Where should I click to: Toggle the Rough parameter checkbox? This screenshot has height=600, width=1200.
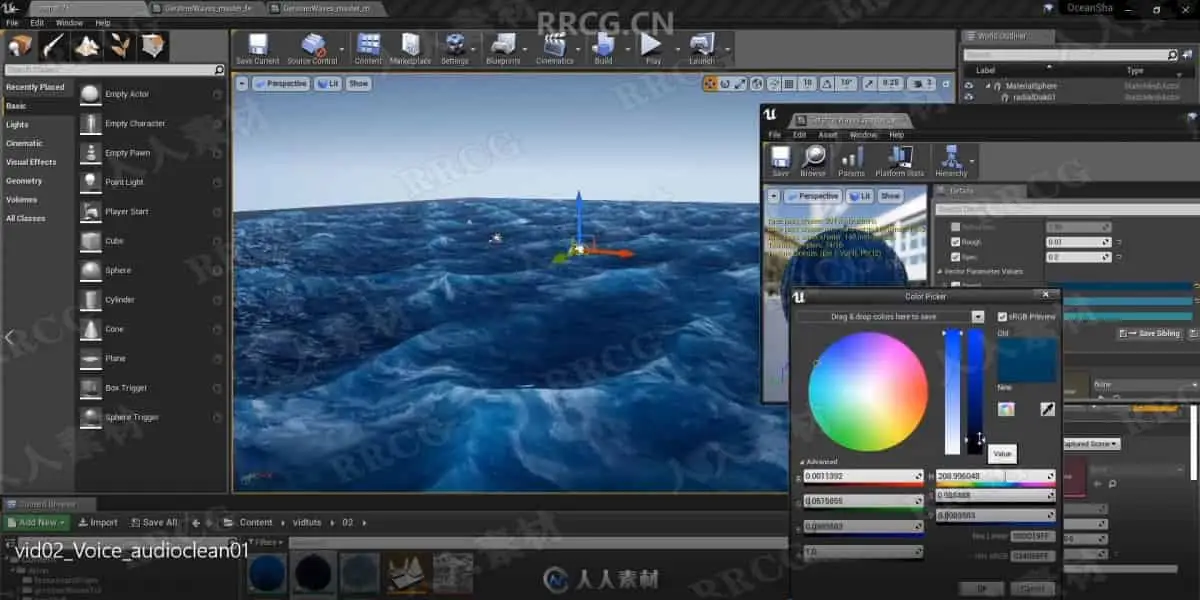pos(955,242)
